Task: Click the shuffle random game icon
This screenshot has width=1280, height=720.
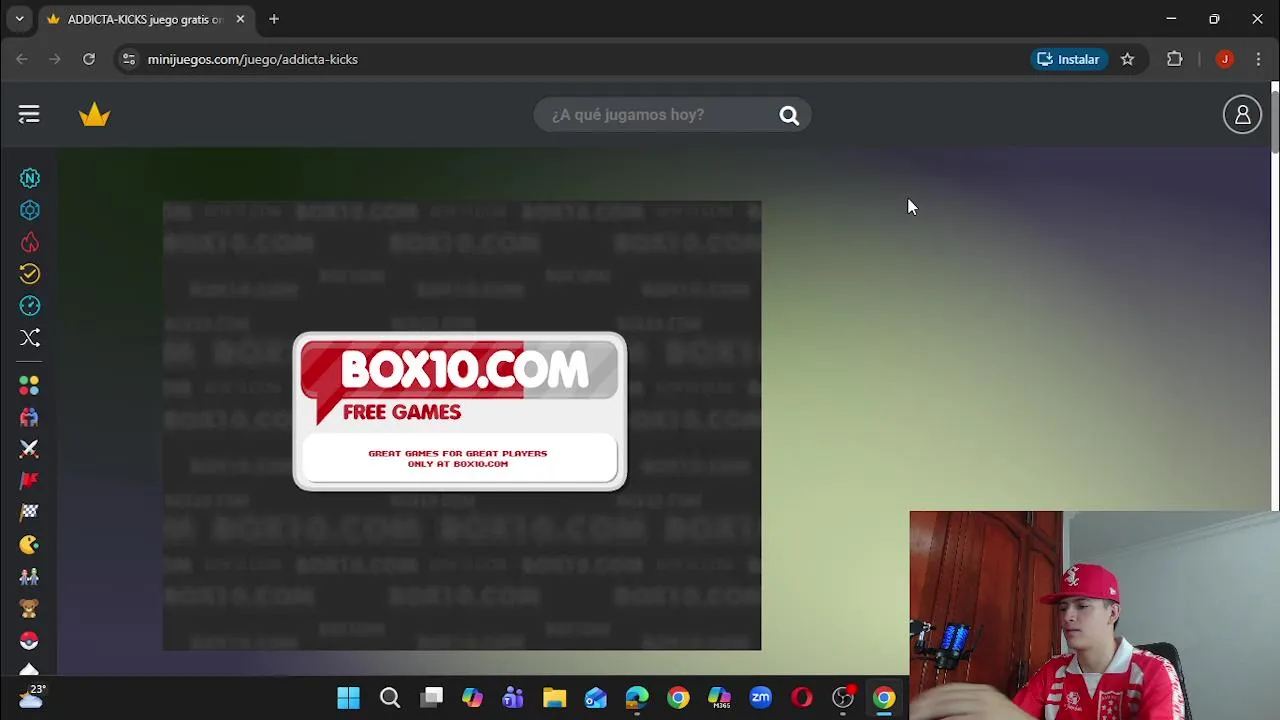Action: 30,338
